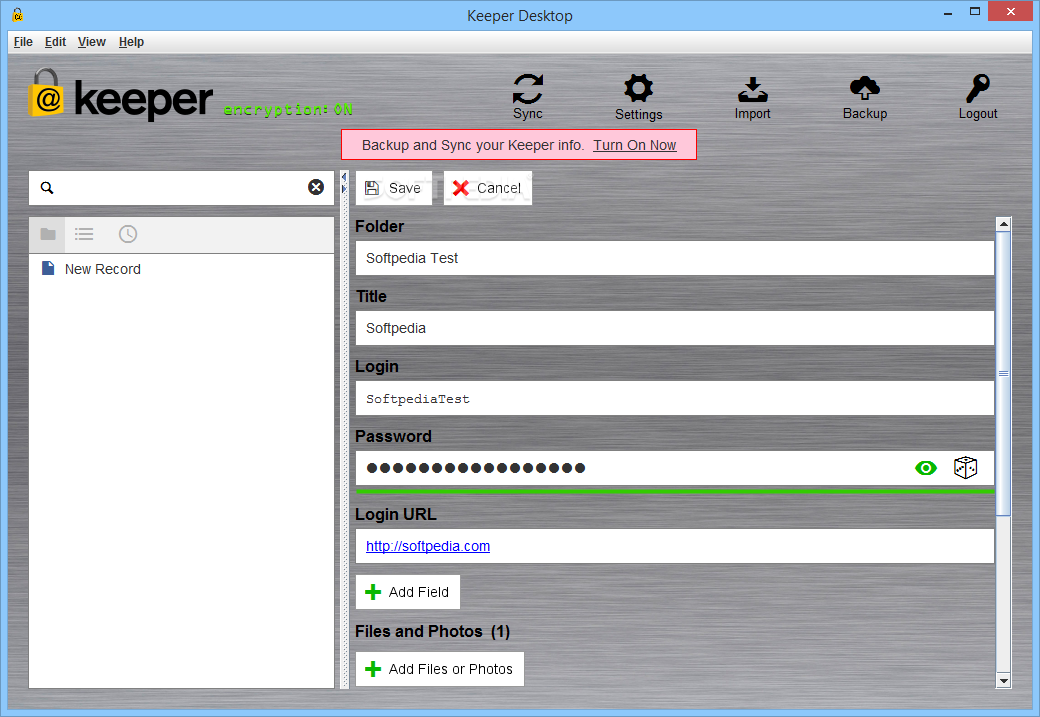Open the Edit menu

(x=55, y=42)
